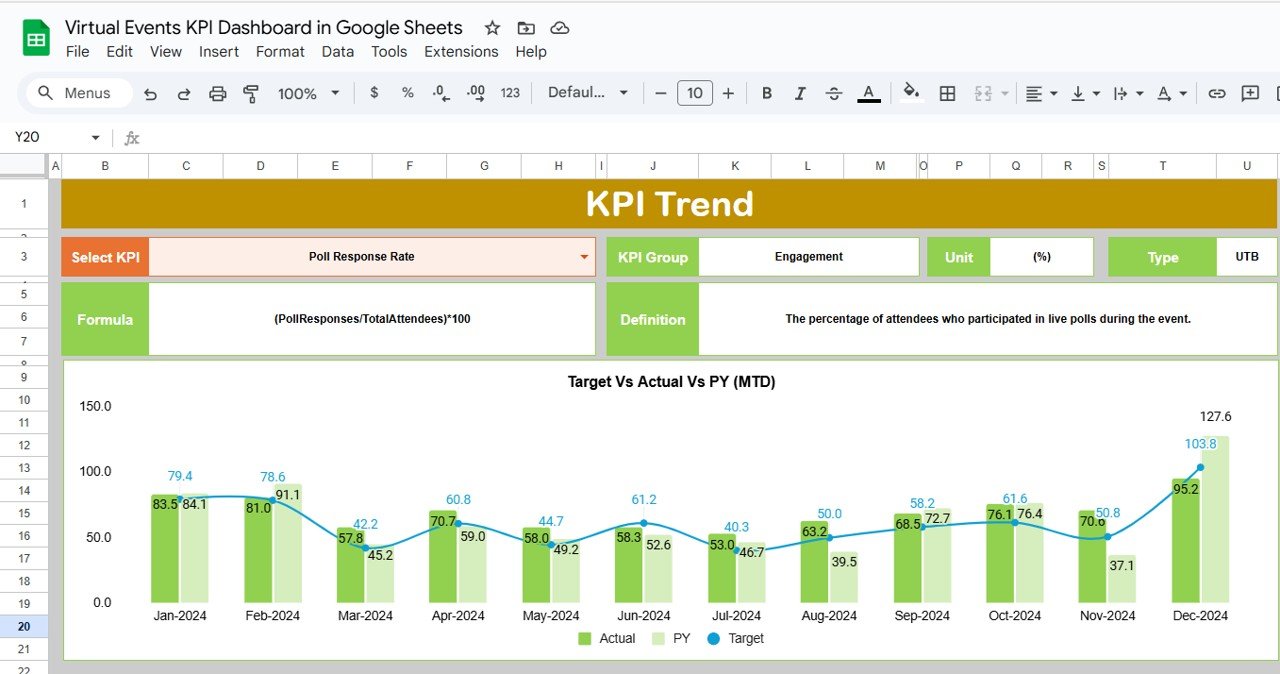
Task: Click the KPI definition text
Action: click(988, 319)
